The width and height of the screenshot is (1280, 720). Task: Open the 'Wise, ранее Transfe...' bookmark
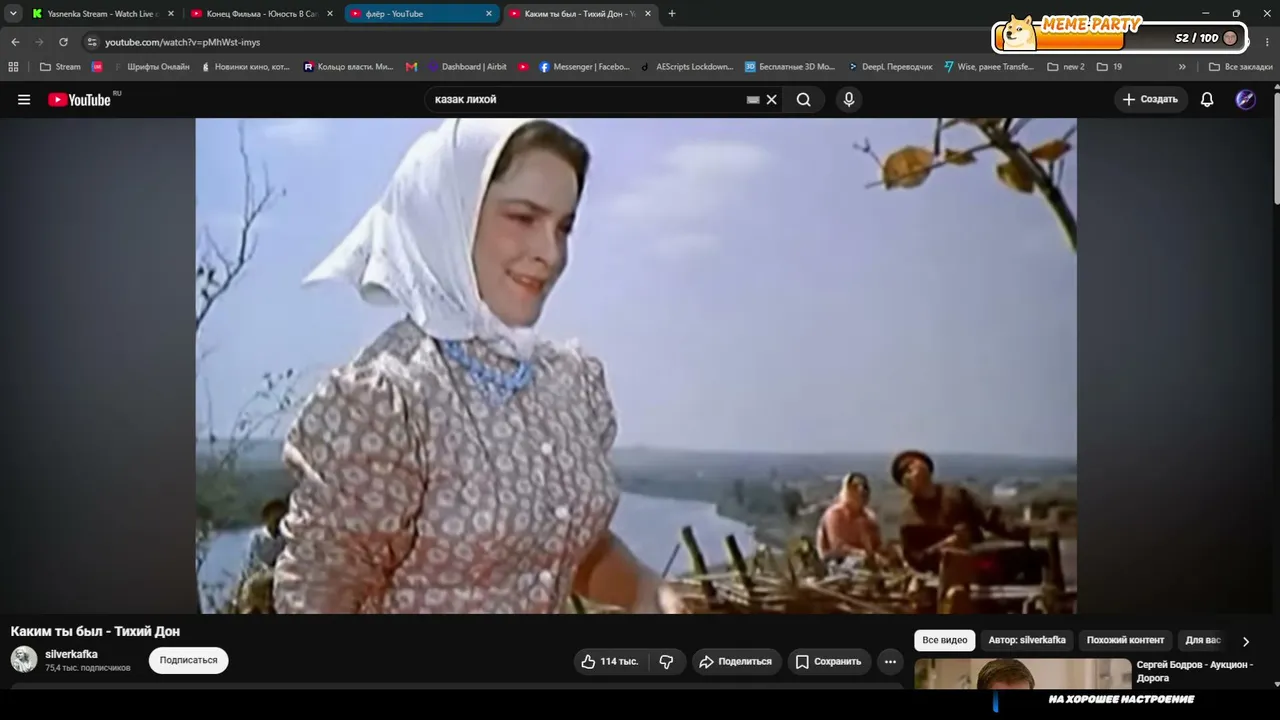point(989,67)
